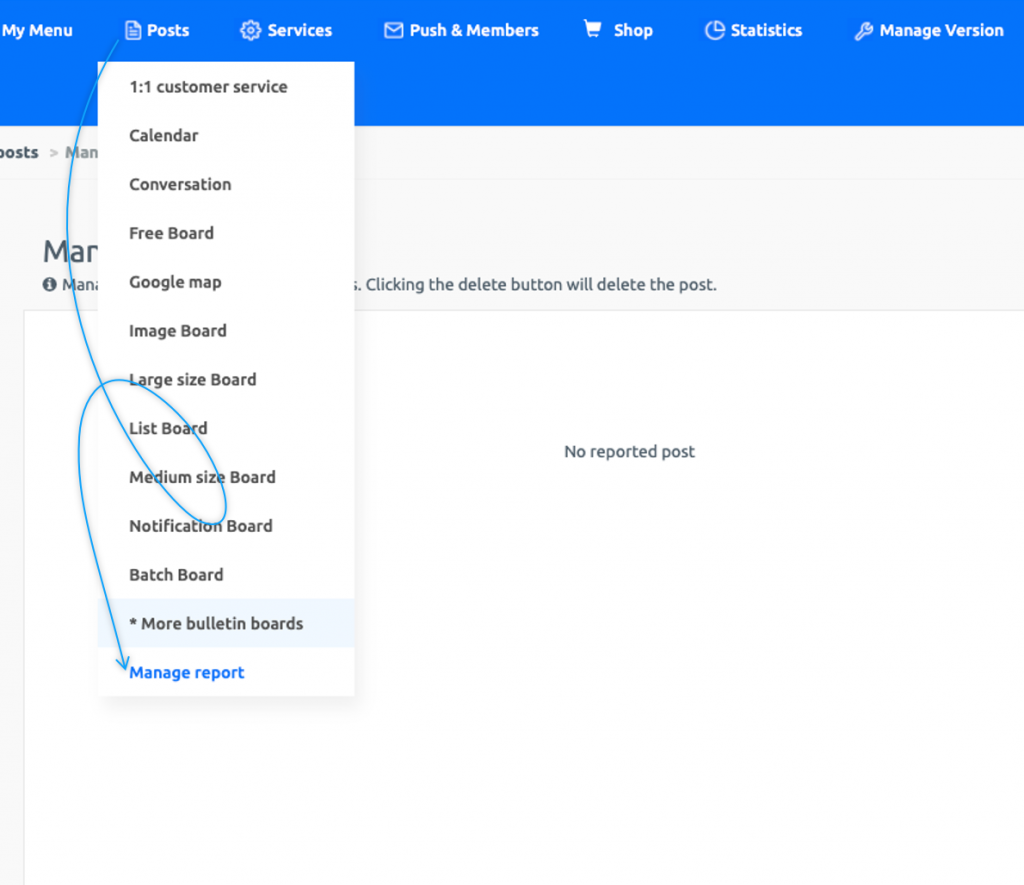The width and height of the screenshot is (1024, 885).
Task: Open the 1:1 customer service board
Action: 208,87
